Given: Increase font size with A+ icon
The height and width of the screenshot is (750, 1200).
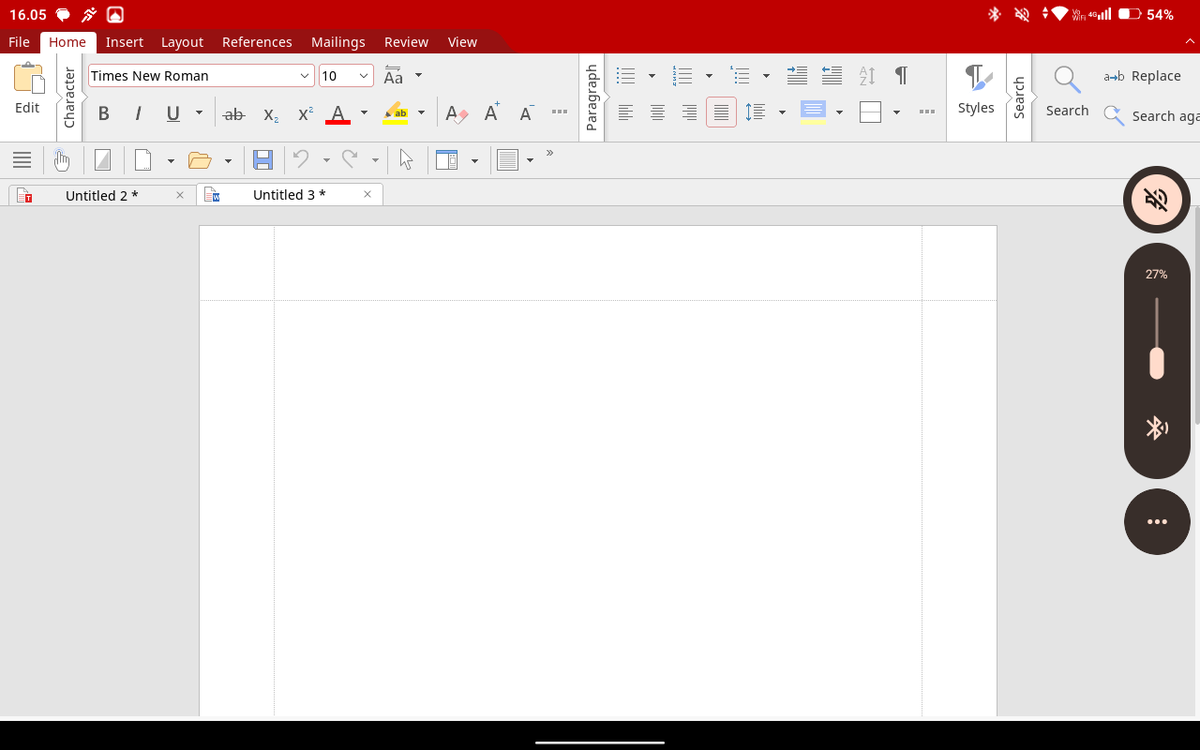Looking at the screenshot, I should pos(492,113).
